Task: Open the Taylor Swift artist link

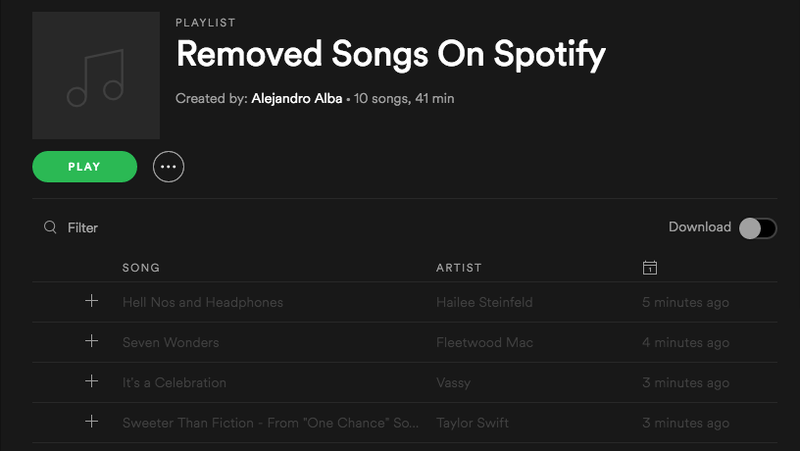Action: tap(472, 423)
